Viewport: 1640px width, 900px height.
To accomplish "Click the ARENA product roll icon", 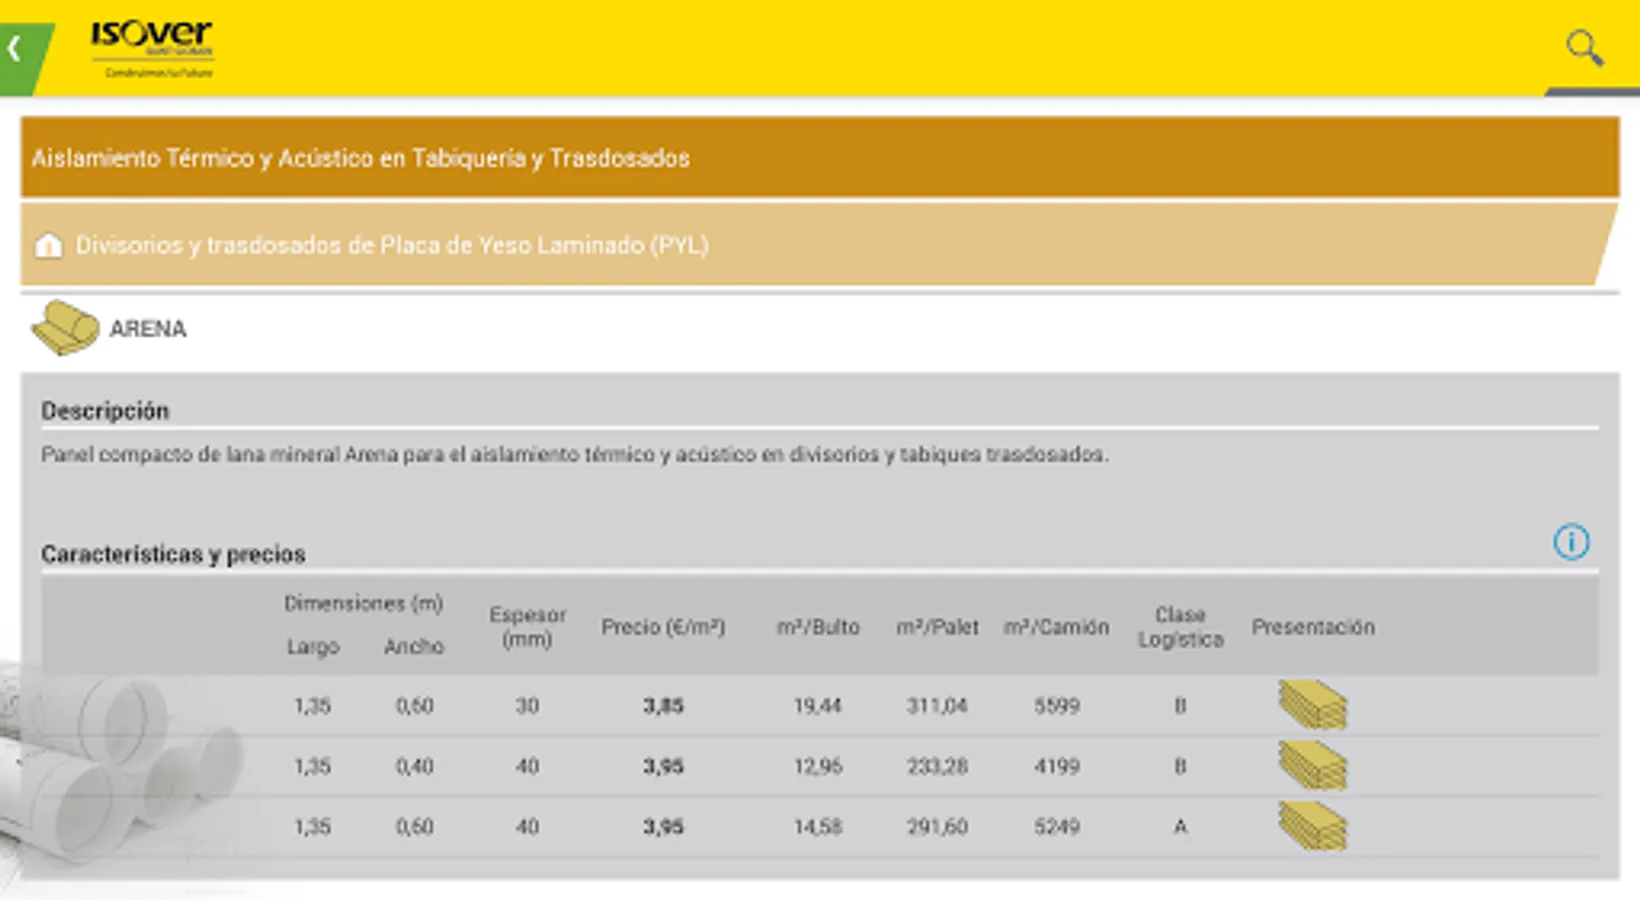I will tap(65, 328).
